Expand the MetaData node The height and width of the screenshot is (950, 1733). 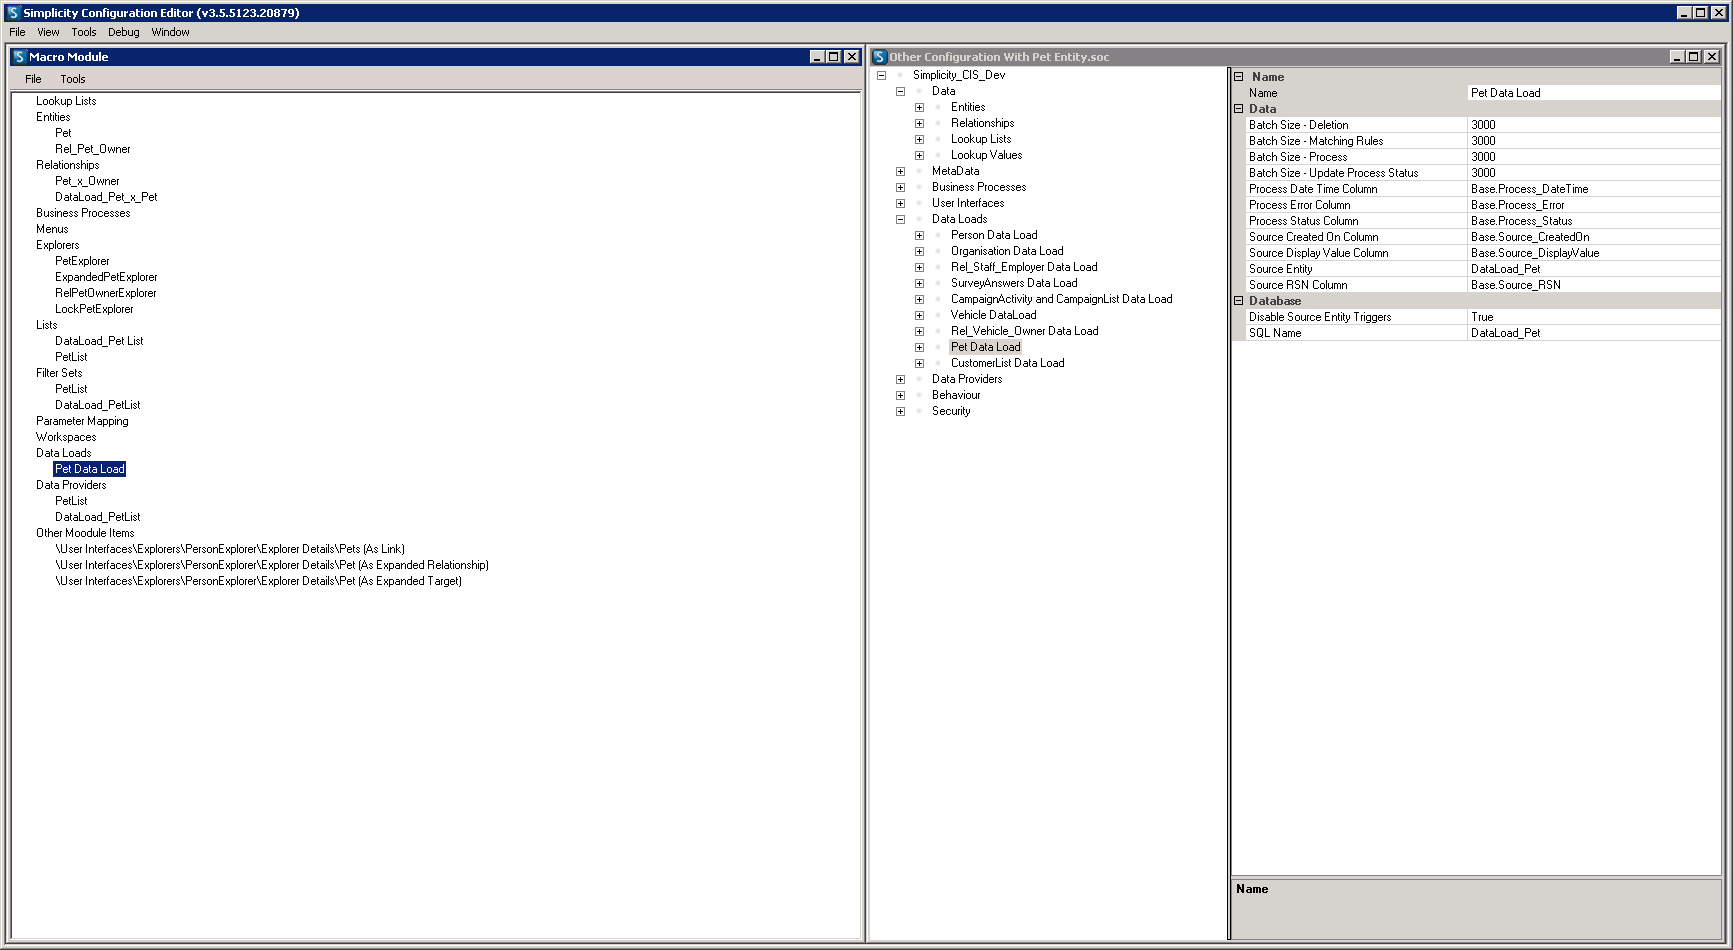900,171
